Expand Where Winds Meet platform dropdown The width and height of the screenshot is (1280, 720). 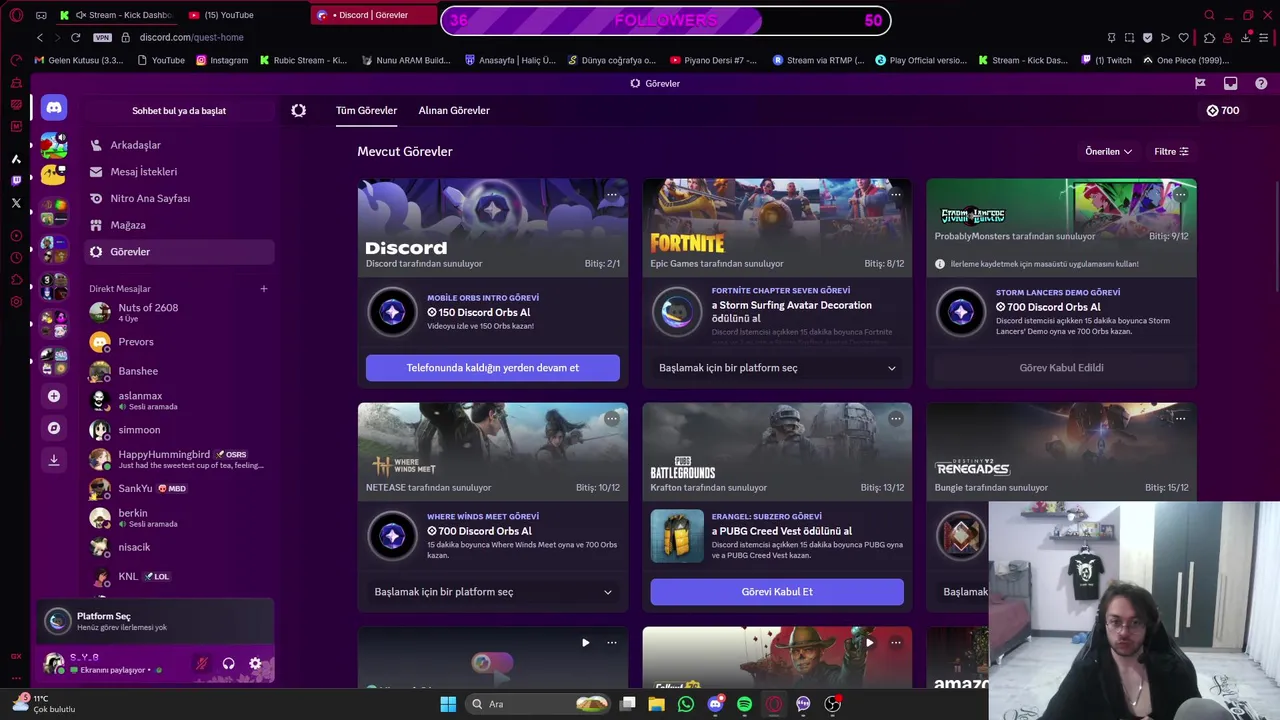click(493, 592)
